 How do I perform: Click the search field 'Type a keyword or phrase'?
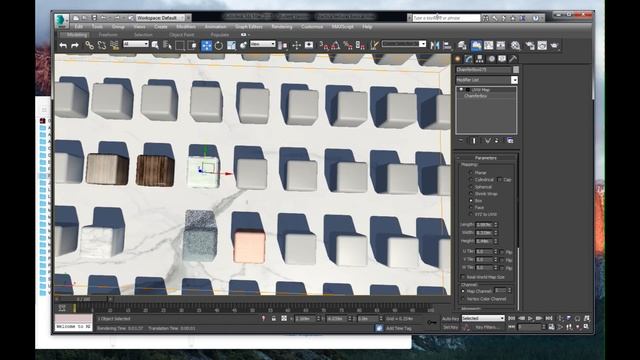pos(446,18)
